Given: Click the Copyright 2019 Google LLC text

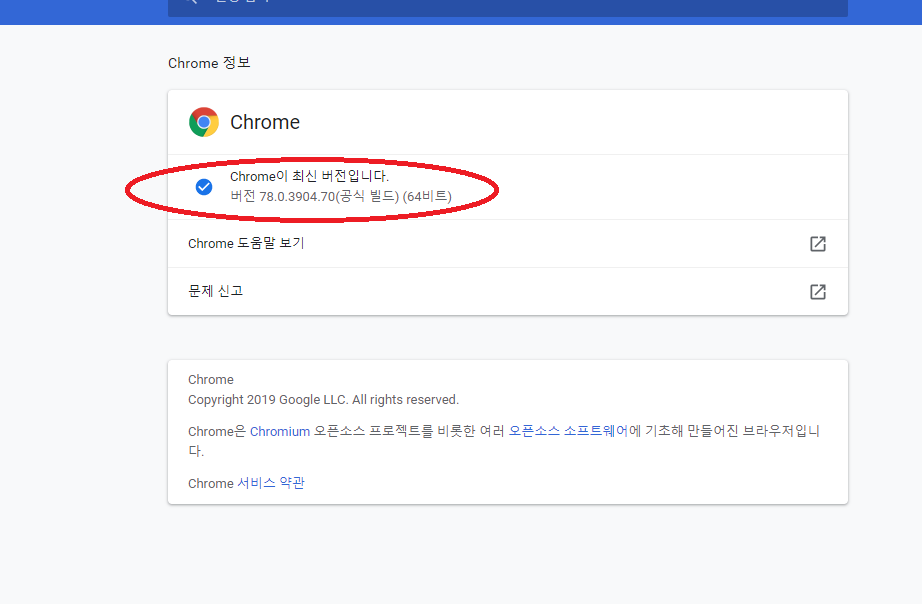Looking at the screenshot, I should [323, 400].
